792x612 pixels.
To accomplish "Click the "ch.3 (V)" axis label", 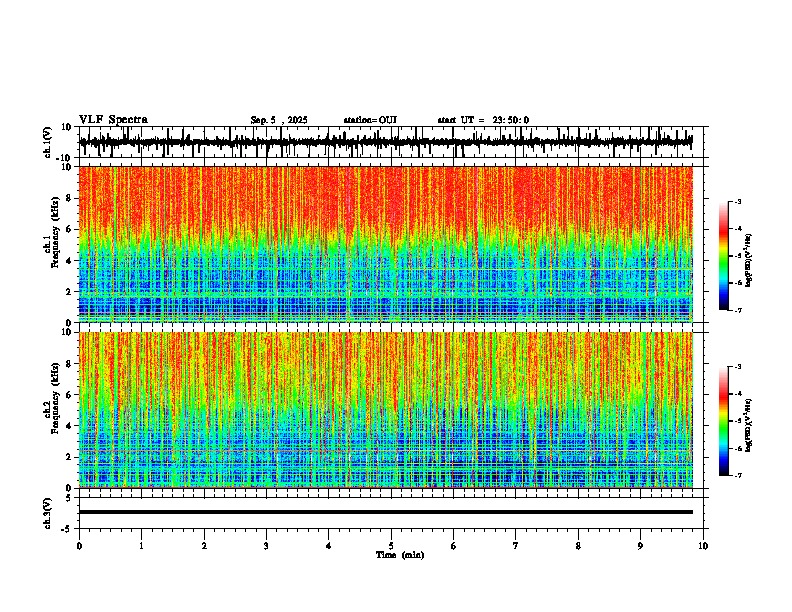I will [48, 513].
